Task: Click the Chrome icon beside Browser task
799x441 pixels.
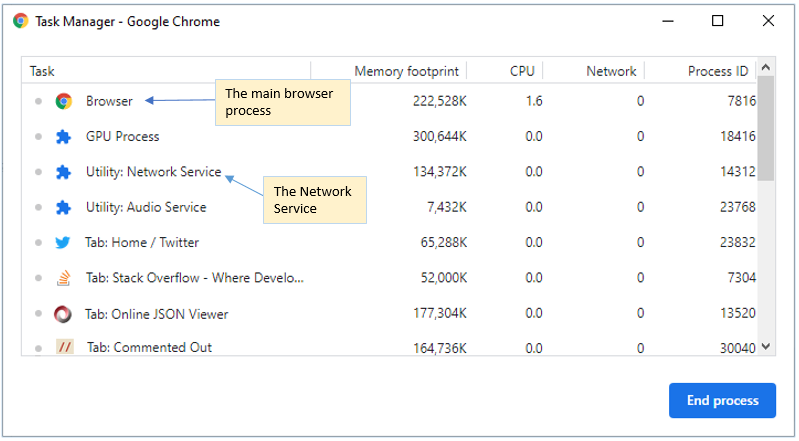Action: click(64, 101)
